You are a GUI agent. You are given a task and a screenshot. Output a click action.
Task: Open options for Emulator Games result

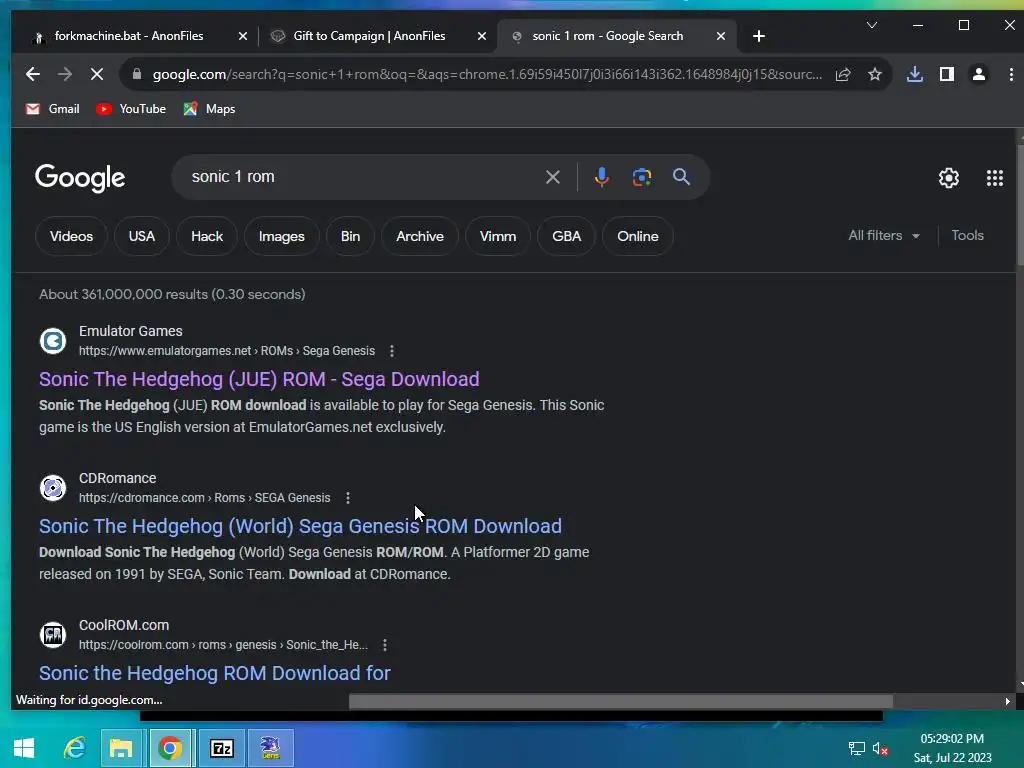(x=392, y=351)
